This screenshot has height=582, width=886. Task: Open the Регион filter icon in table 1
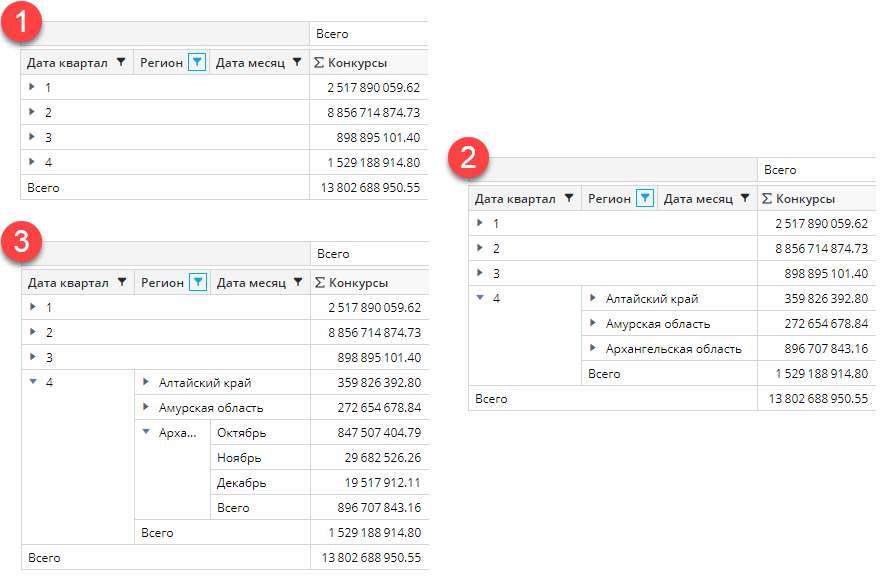click(197, 62)
